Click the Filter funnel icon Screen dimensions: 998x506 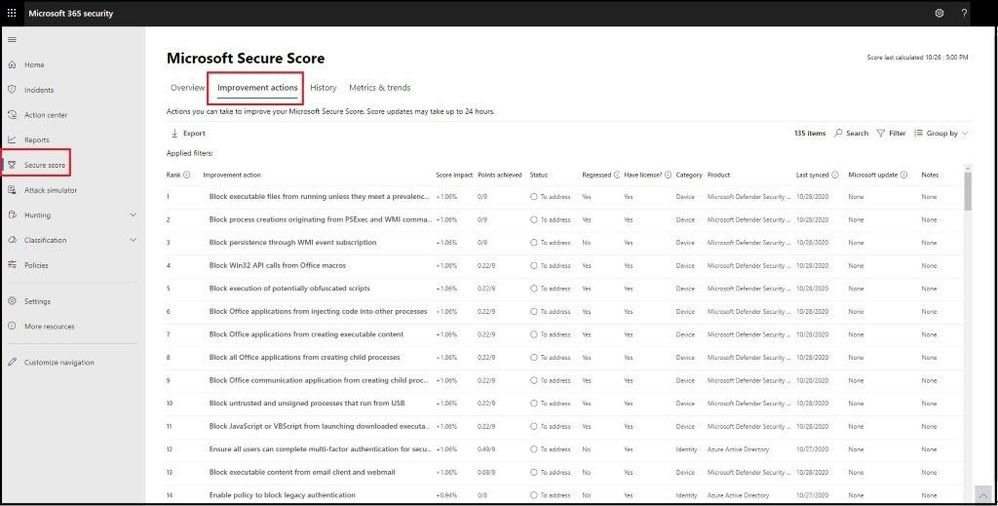click(x=880, y=133)
